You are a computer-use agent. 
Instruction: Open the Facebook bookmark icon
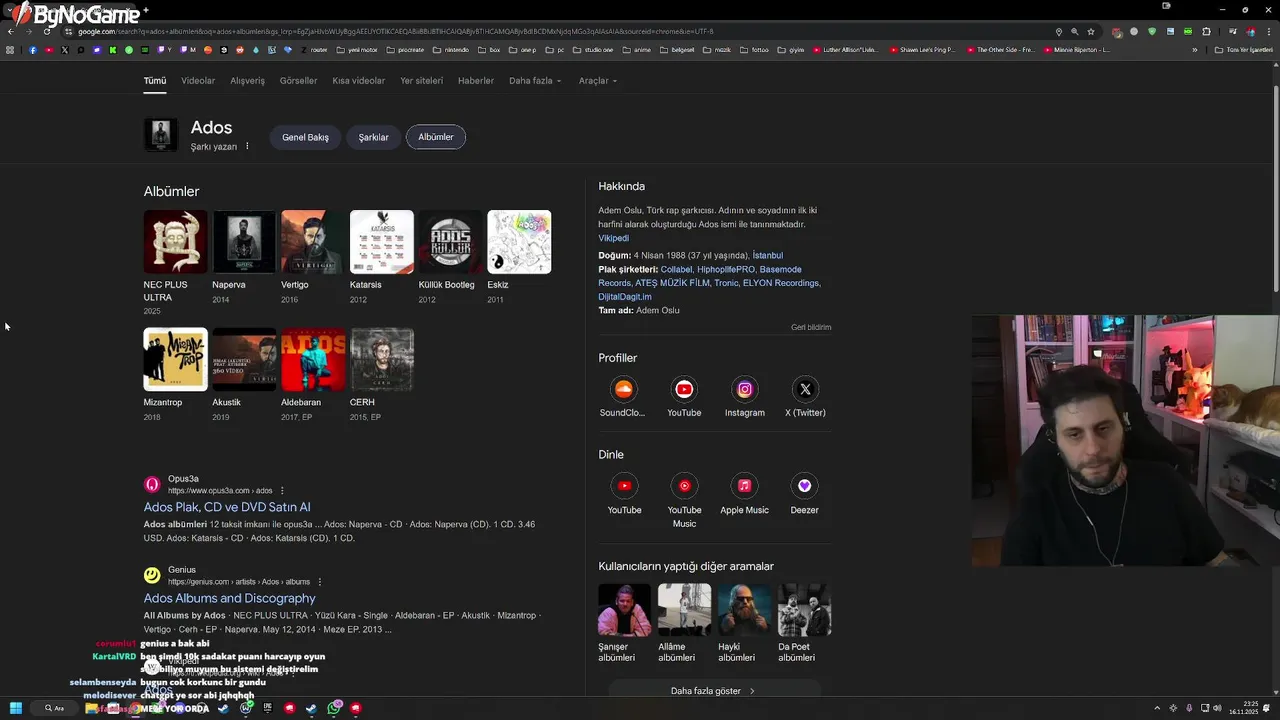(x=33, y=50)
